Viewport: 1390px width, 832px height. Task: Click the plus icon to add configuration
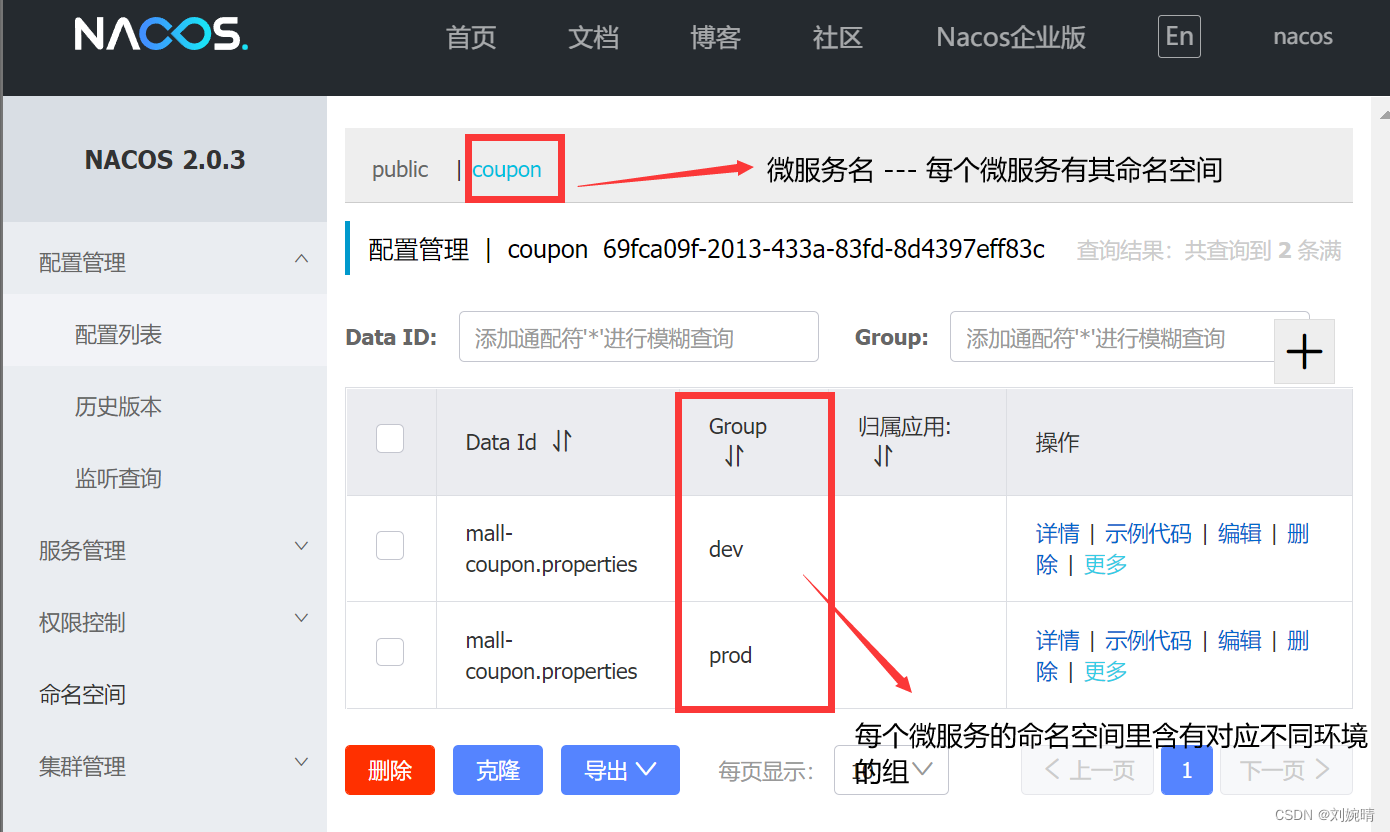[x=1304, y=352]
